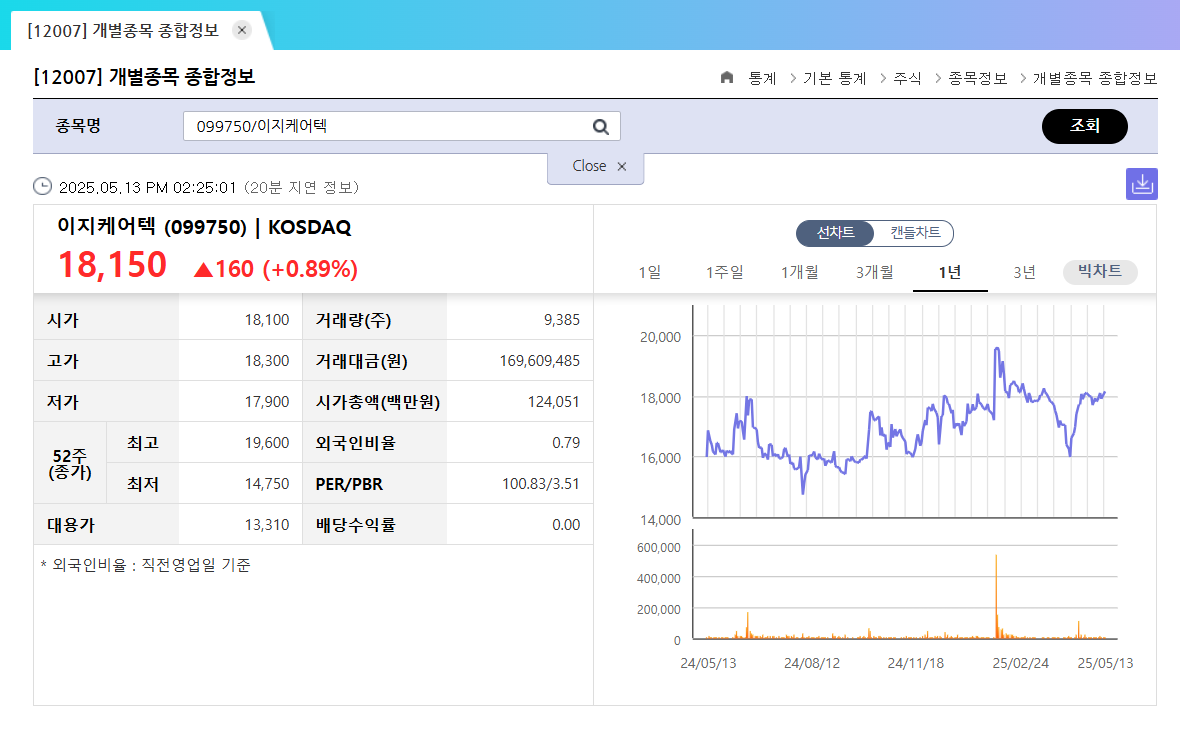Click the download data icon
This screenshot has height=737, width=1180.
pyautogui.click(x=1141, y=183)
